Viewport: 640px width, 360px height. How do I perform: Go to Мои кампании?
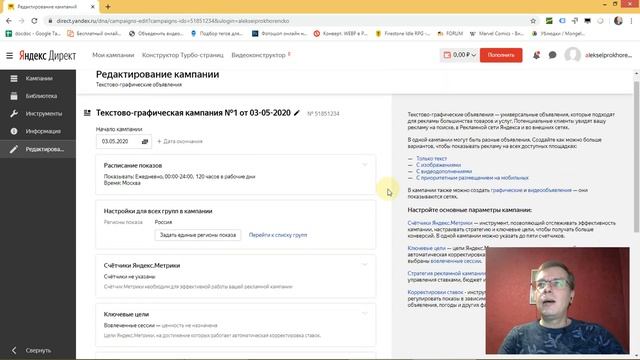click(x=113, y=55)
